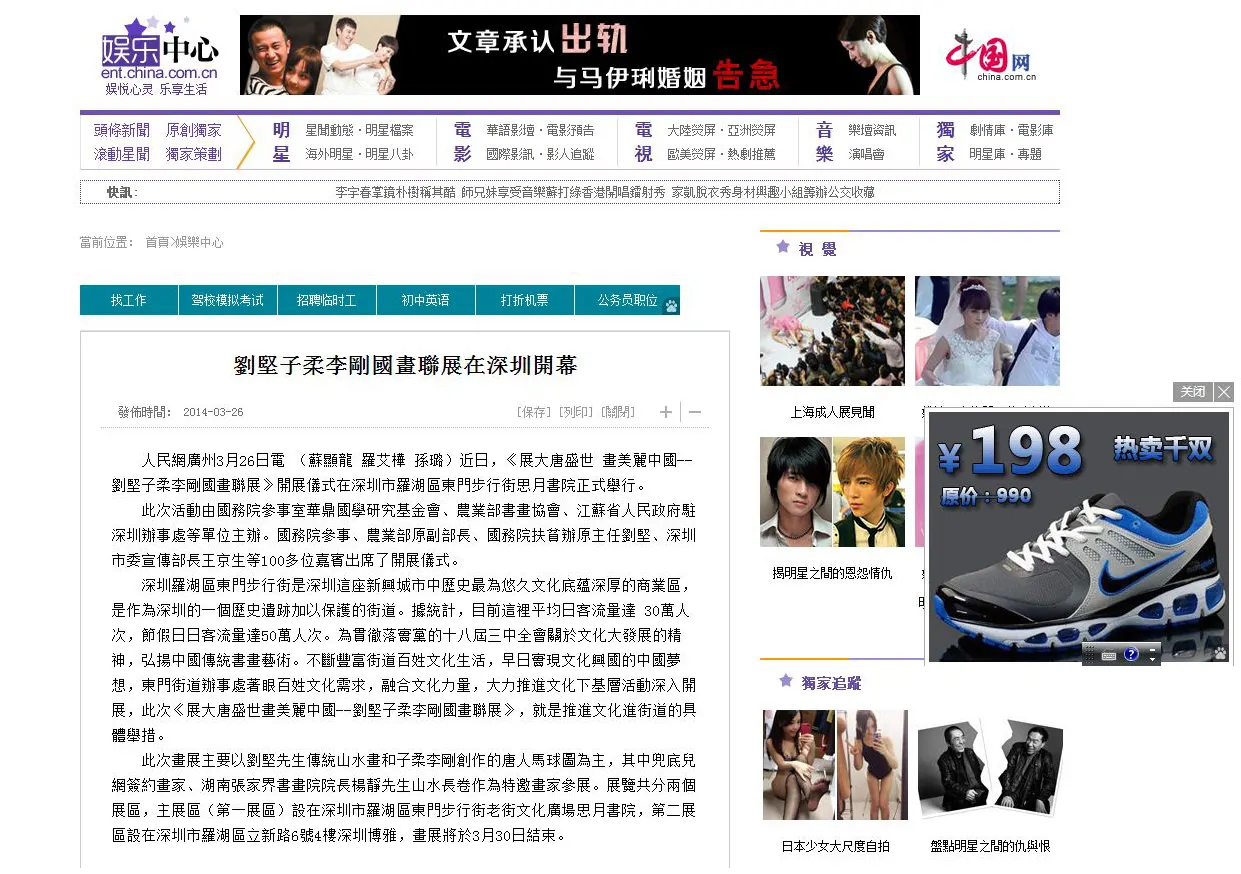The image size is (1241, 874).
Task: Open the 電視 section heading
Action: (643, 142)
